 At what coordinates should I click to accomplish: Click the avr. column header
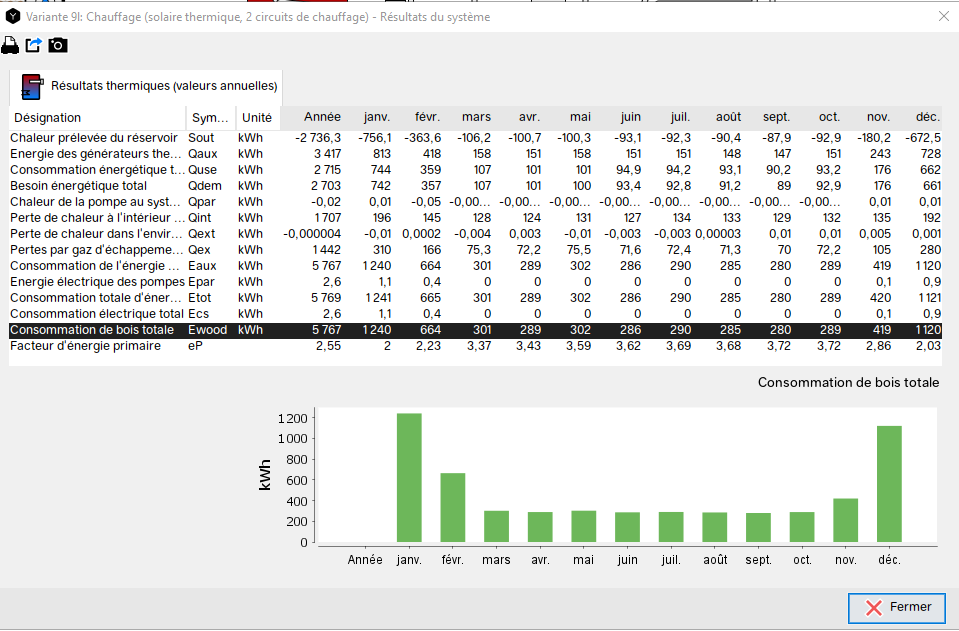click(x=519, y=117)
